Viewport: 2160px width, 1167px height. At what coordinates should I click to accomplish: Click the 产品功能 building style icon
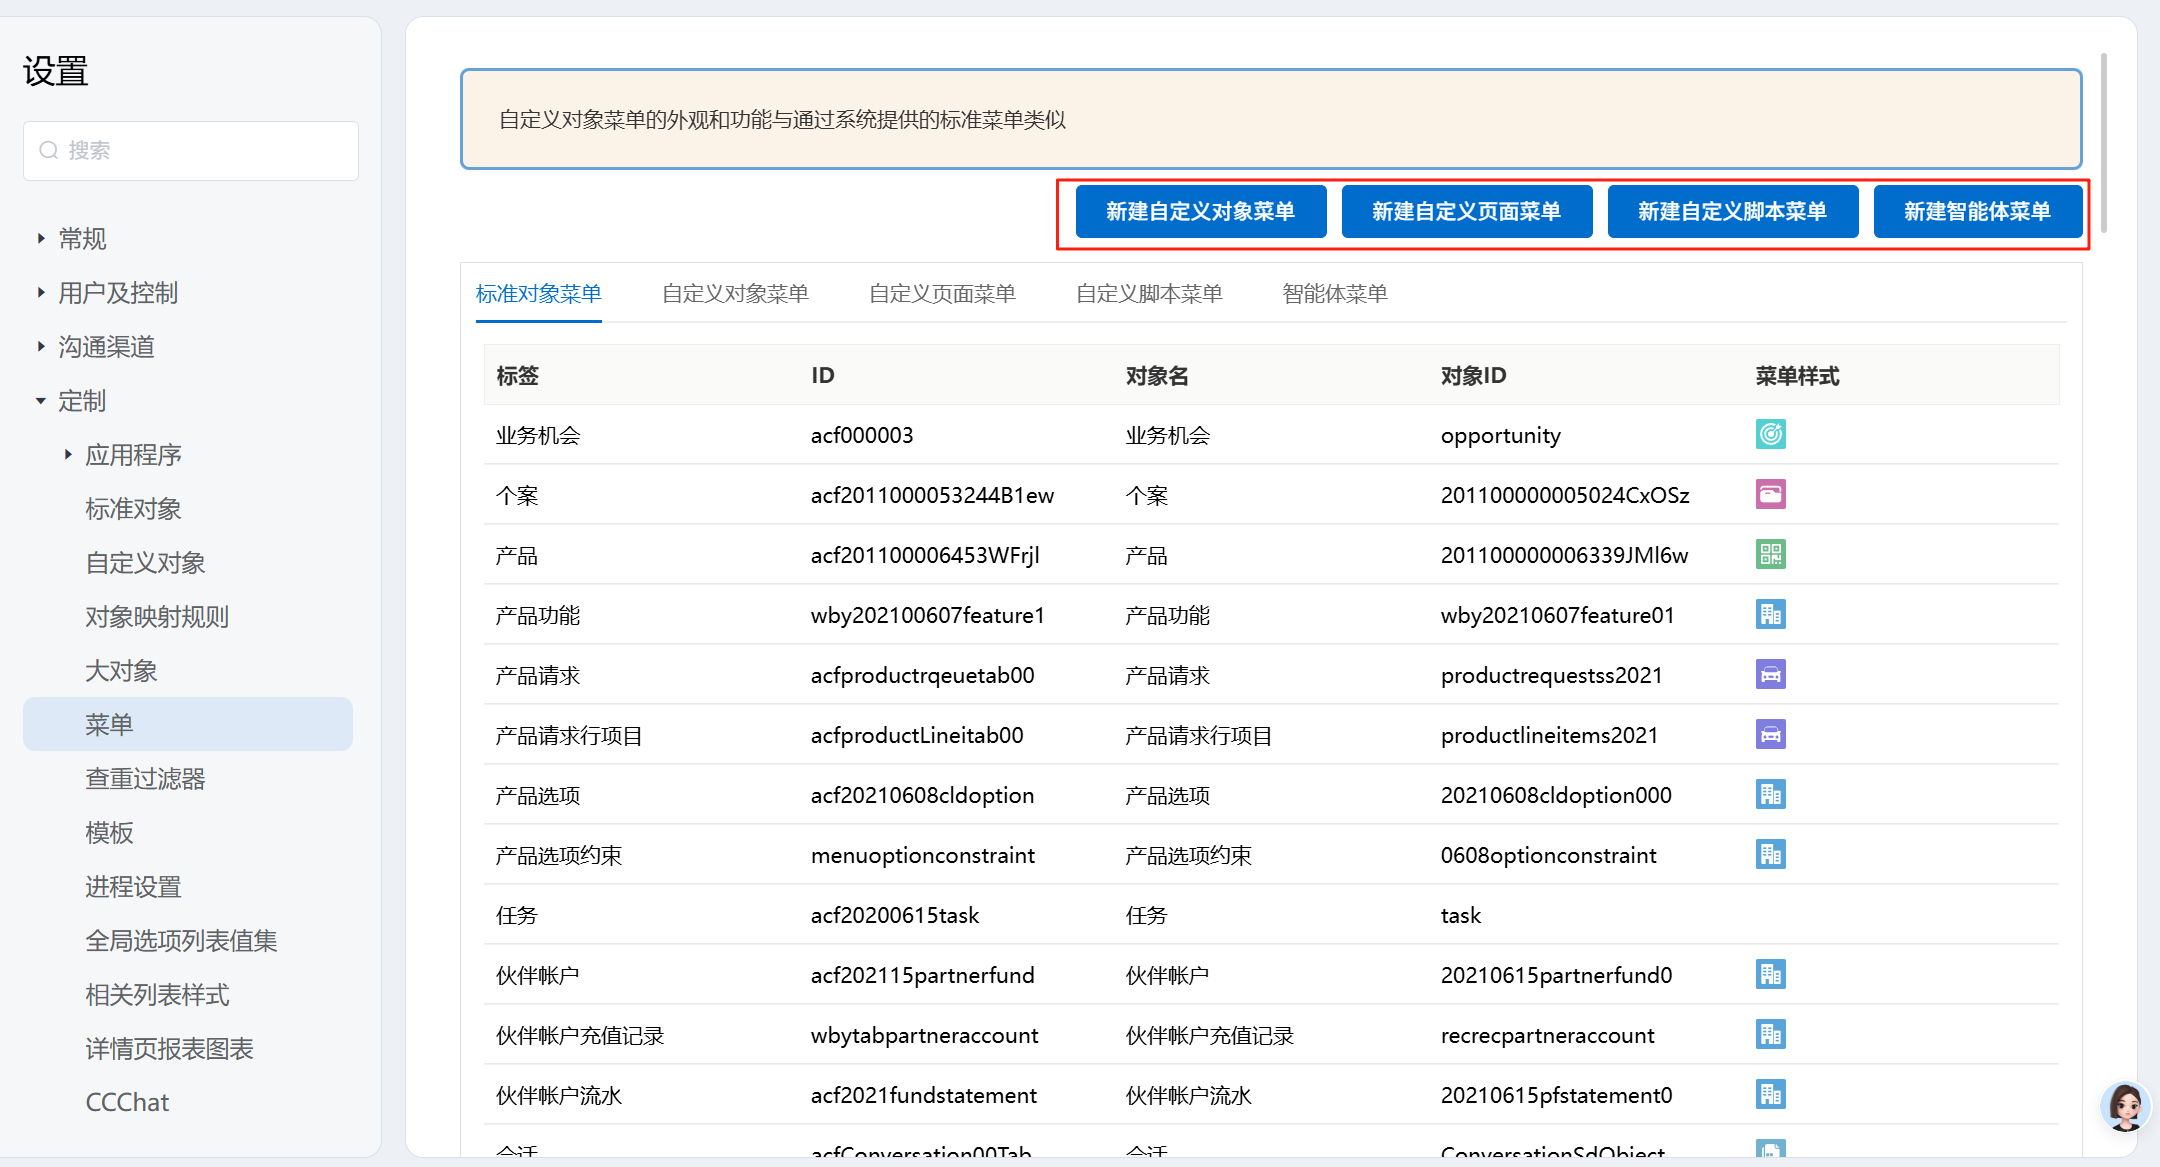coord(1770,614)
